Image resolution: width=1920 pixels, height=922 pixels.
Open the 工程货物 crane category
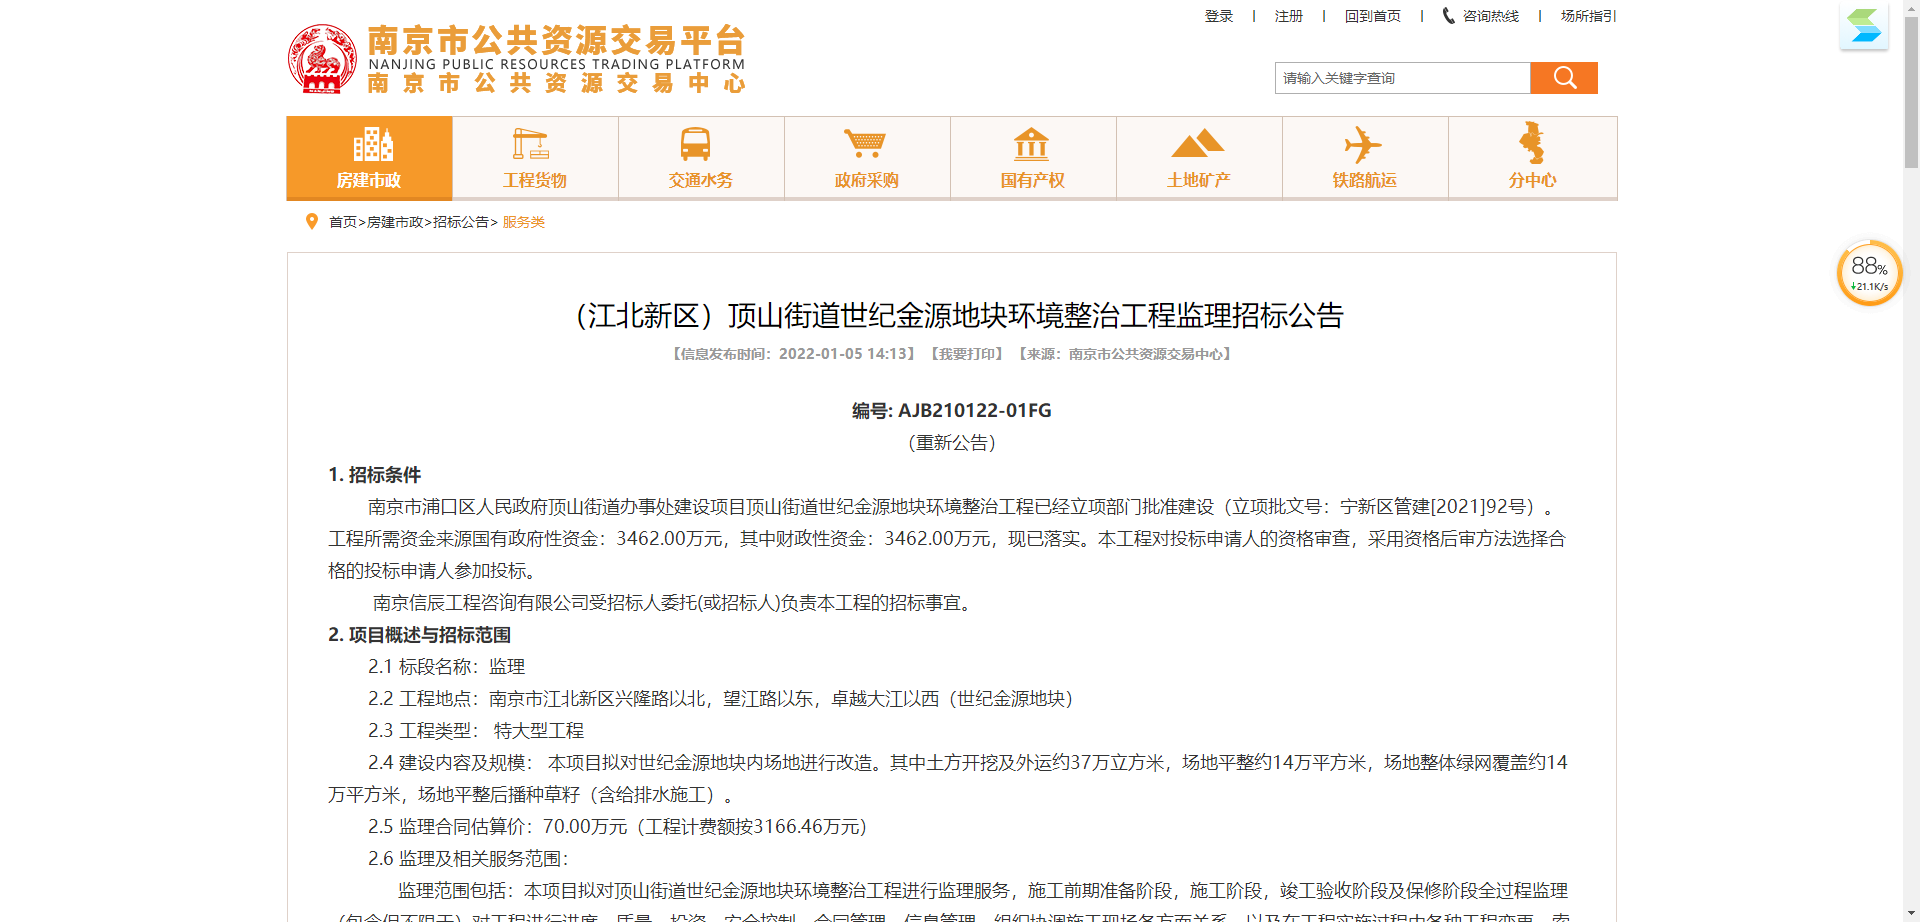(535, 158)
